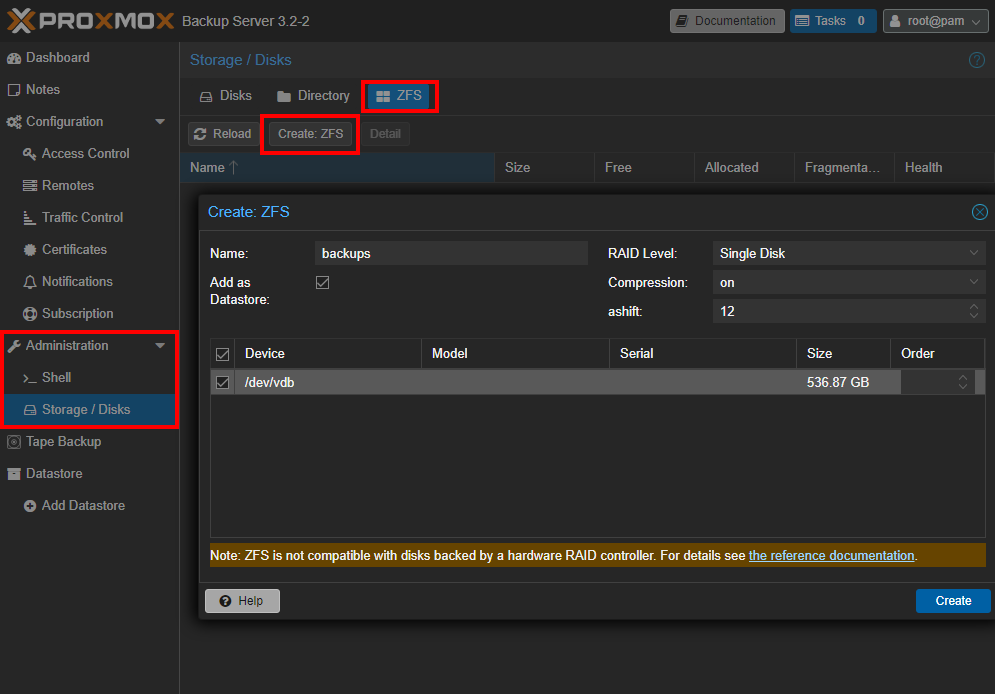Image resolution: width=995 pixels, height=694 pixels.
Task: Sort devices by the Order column
Action: 937,354
